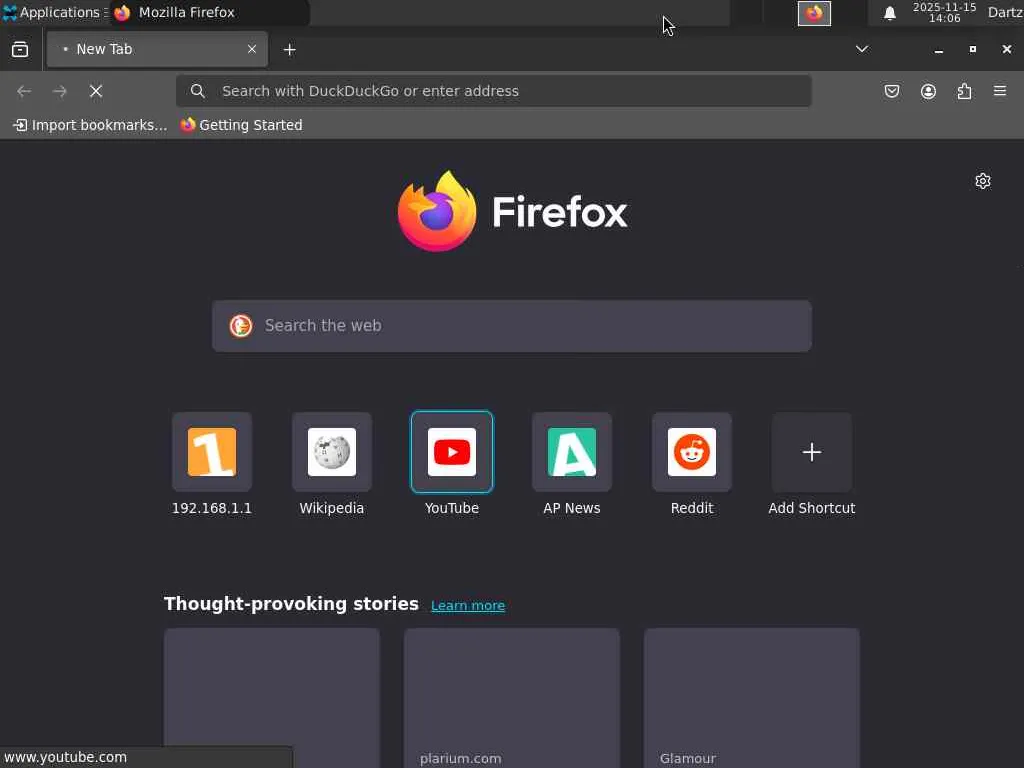
Task: Open the Applications menu in the top panel
Action: point(54,12)
